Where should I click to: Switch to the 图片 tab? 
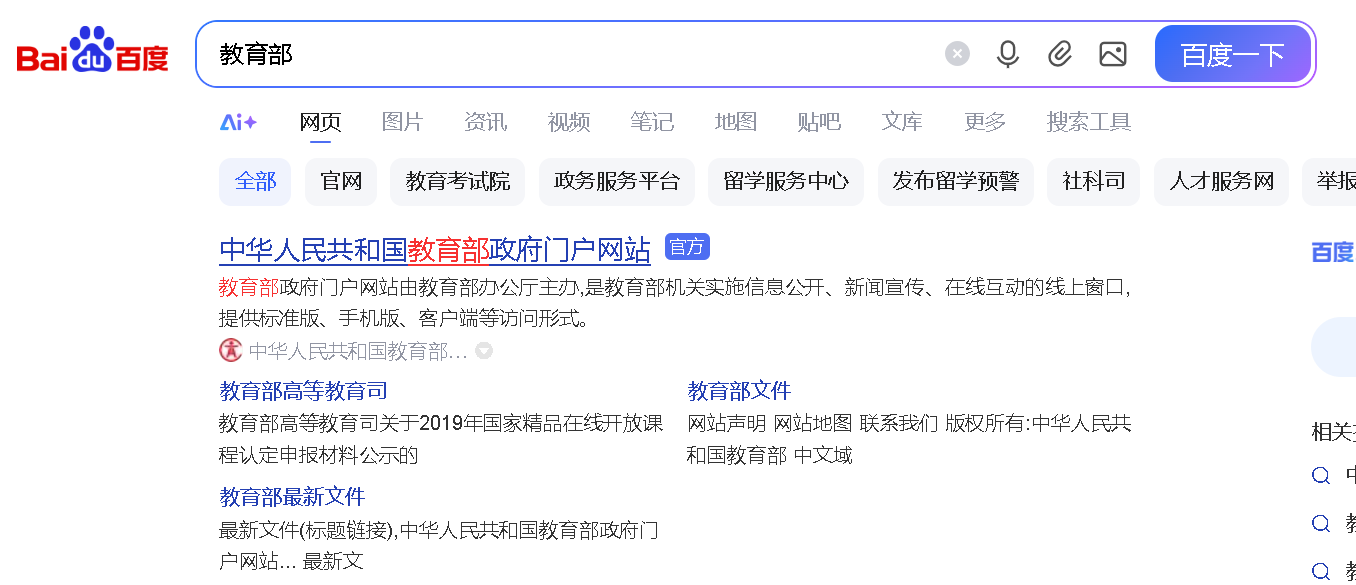click(x=402, y=121)
